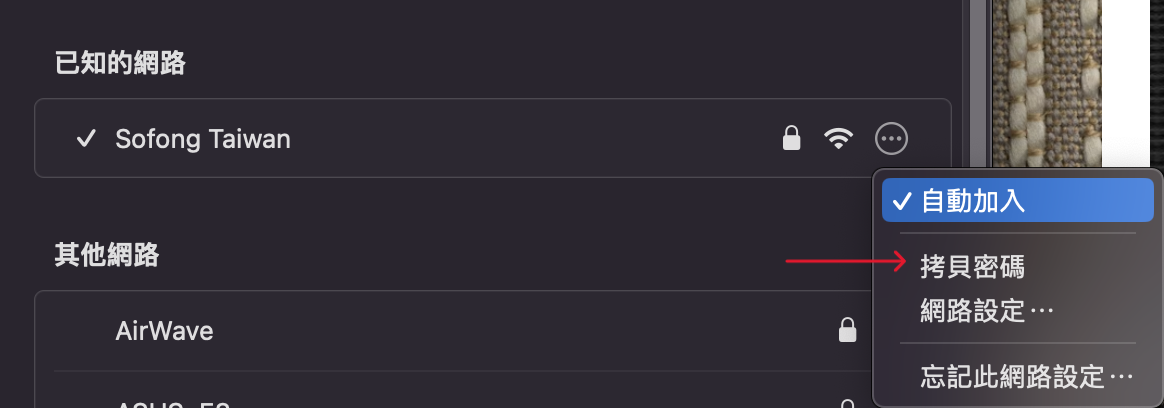
Task: Open 網路設定… from the context menu
Action: (987, 311)
